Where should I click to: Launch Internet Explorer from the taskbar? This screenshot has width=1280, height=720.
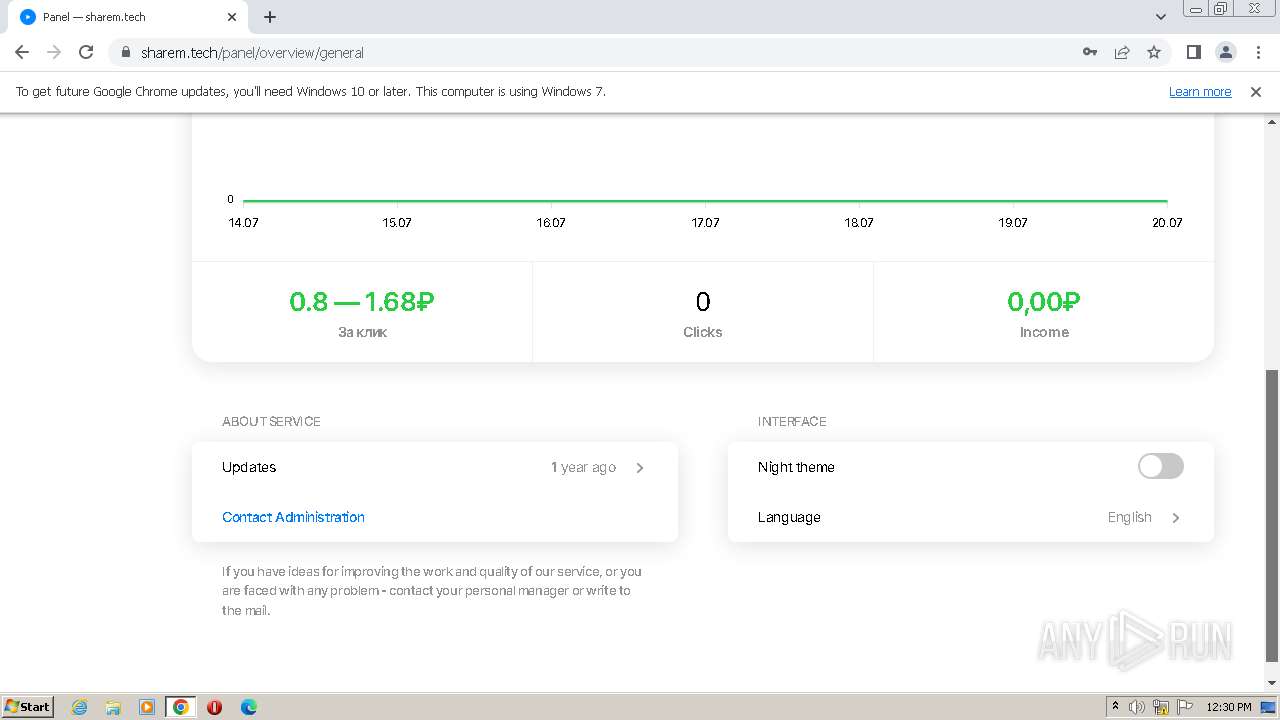pyautogui.click(x=79, y=707)
